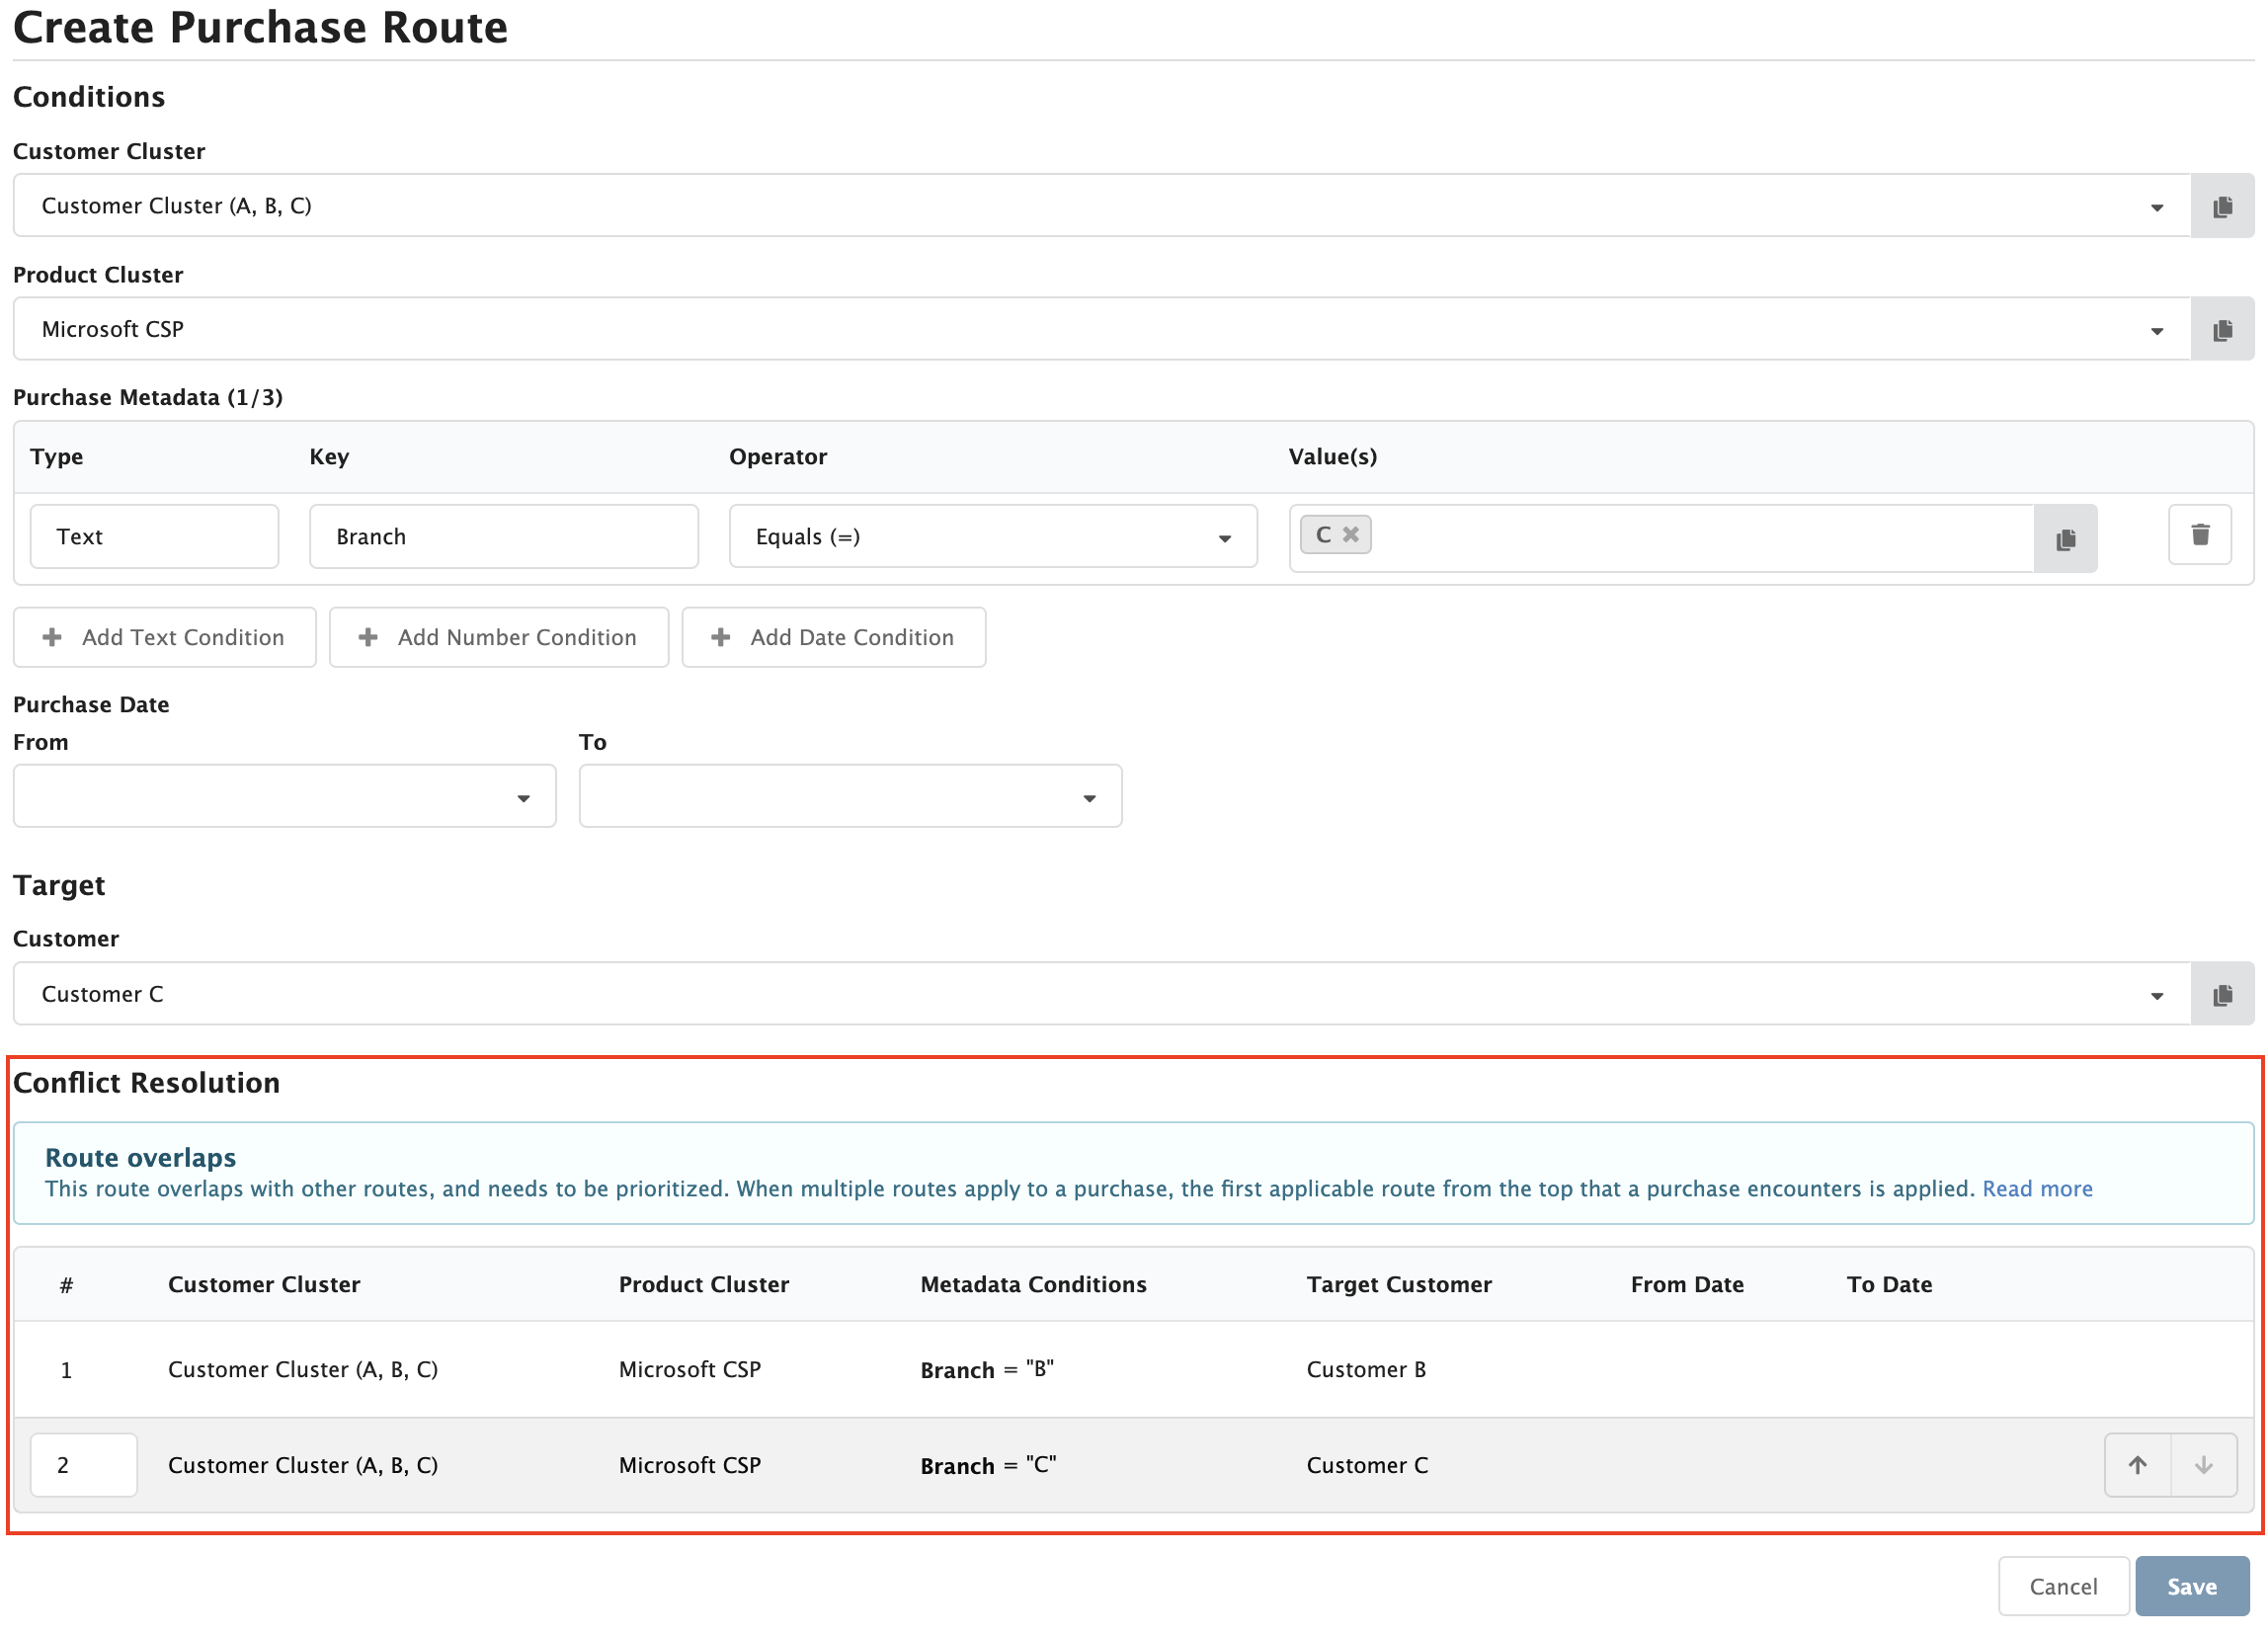This screenshot has width=2268, height=1636.
Task: Add a new text condition
Action: pyautogui.click(x=164, y=637)
